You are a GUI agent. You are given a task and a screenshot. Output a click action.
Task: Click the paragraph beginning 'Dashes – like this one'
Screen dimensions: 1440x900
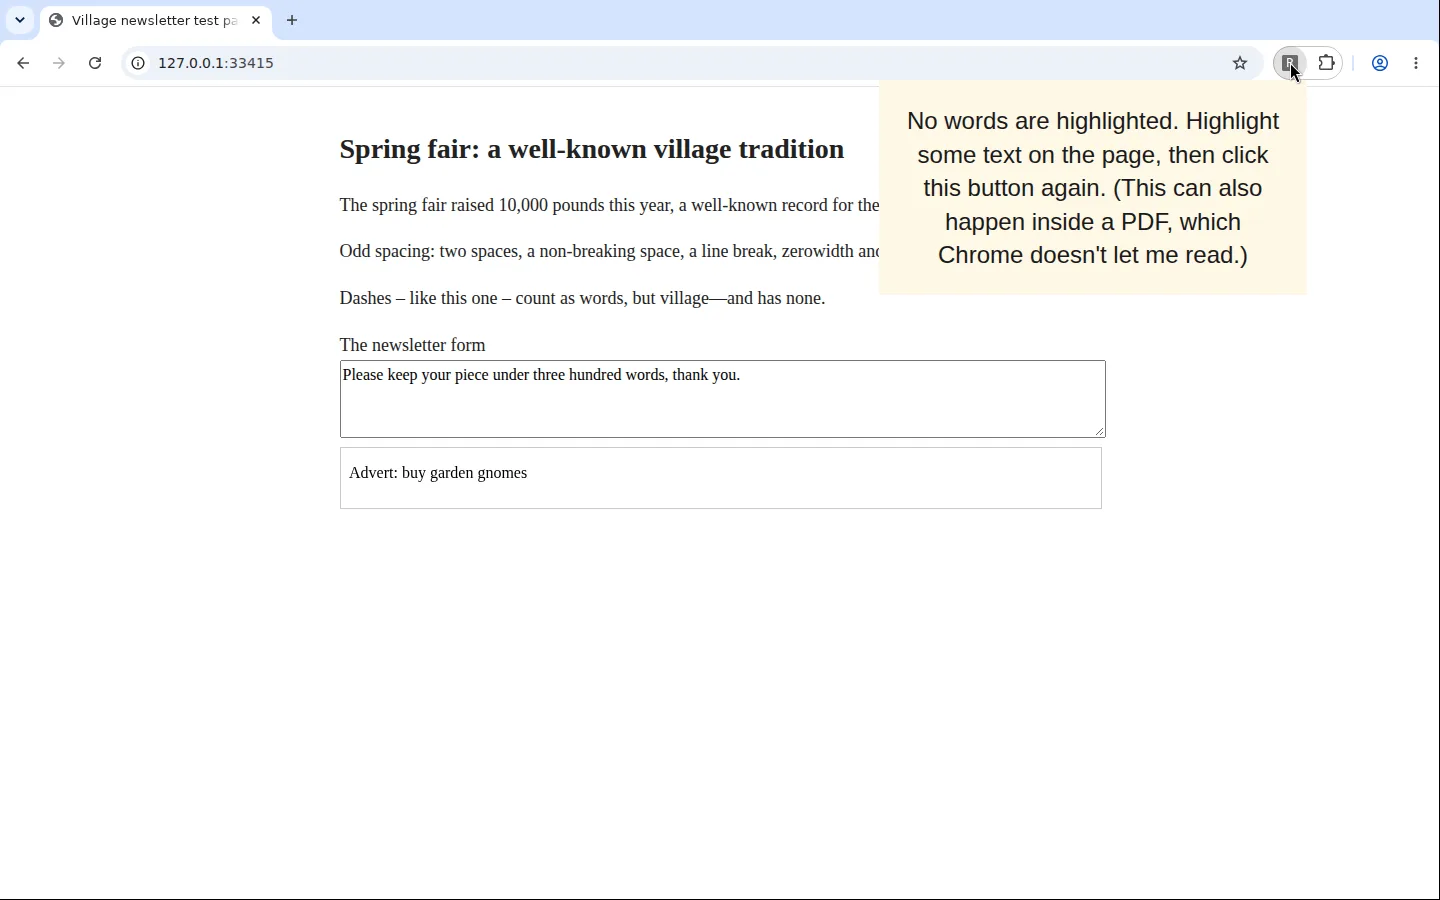pyautogui.click(x=582, y=298)
